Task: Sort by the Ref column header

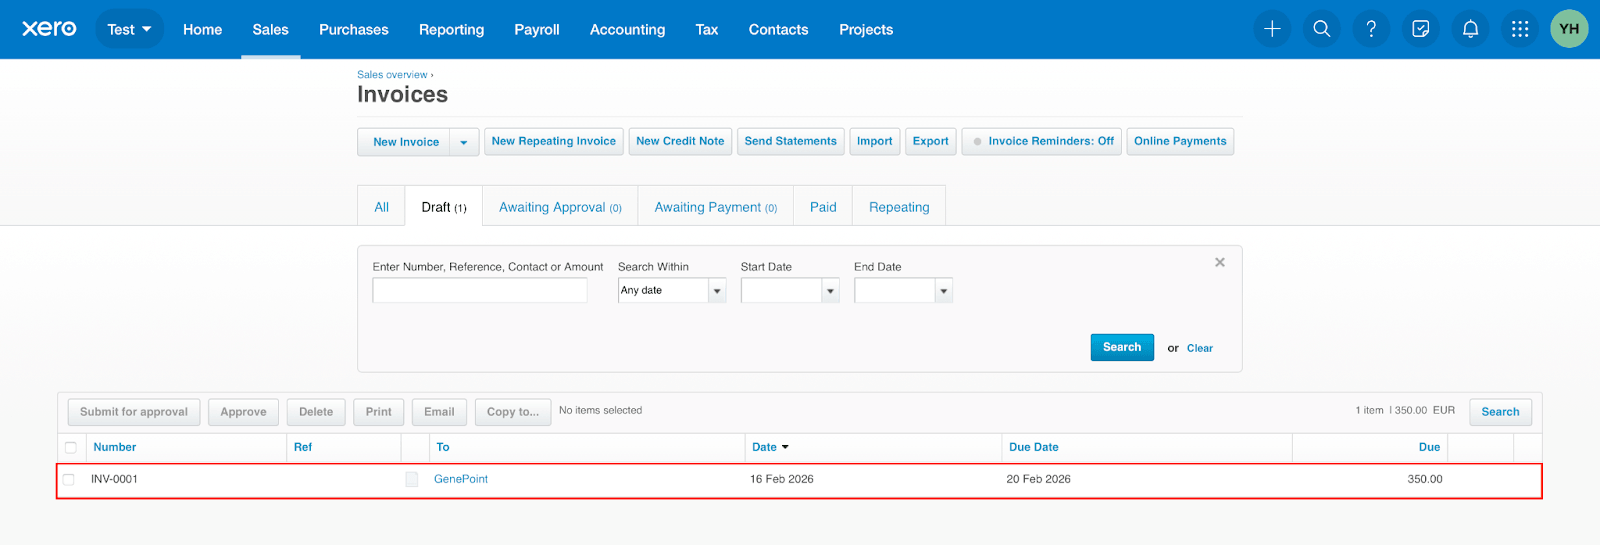Action: [303, 447]
